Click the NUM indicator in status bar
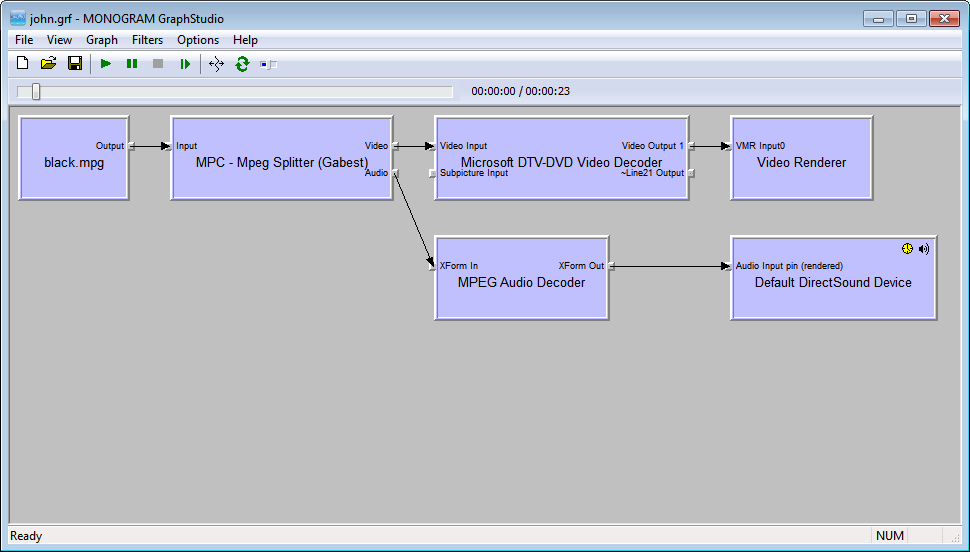The image size is (970, 552). [x=890, y=536]
